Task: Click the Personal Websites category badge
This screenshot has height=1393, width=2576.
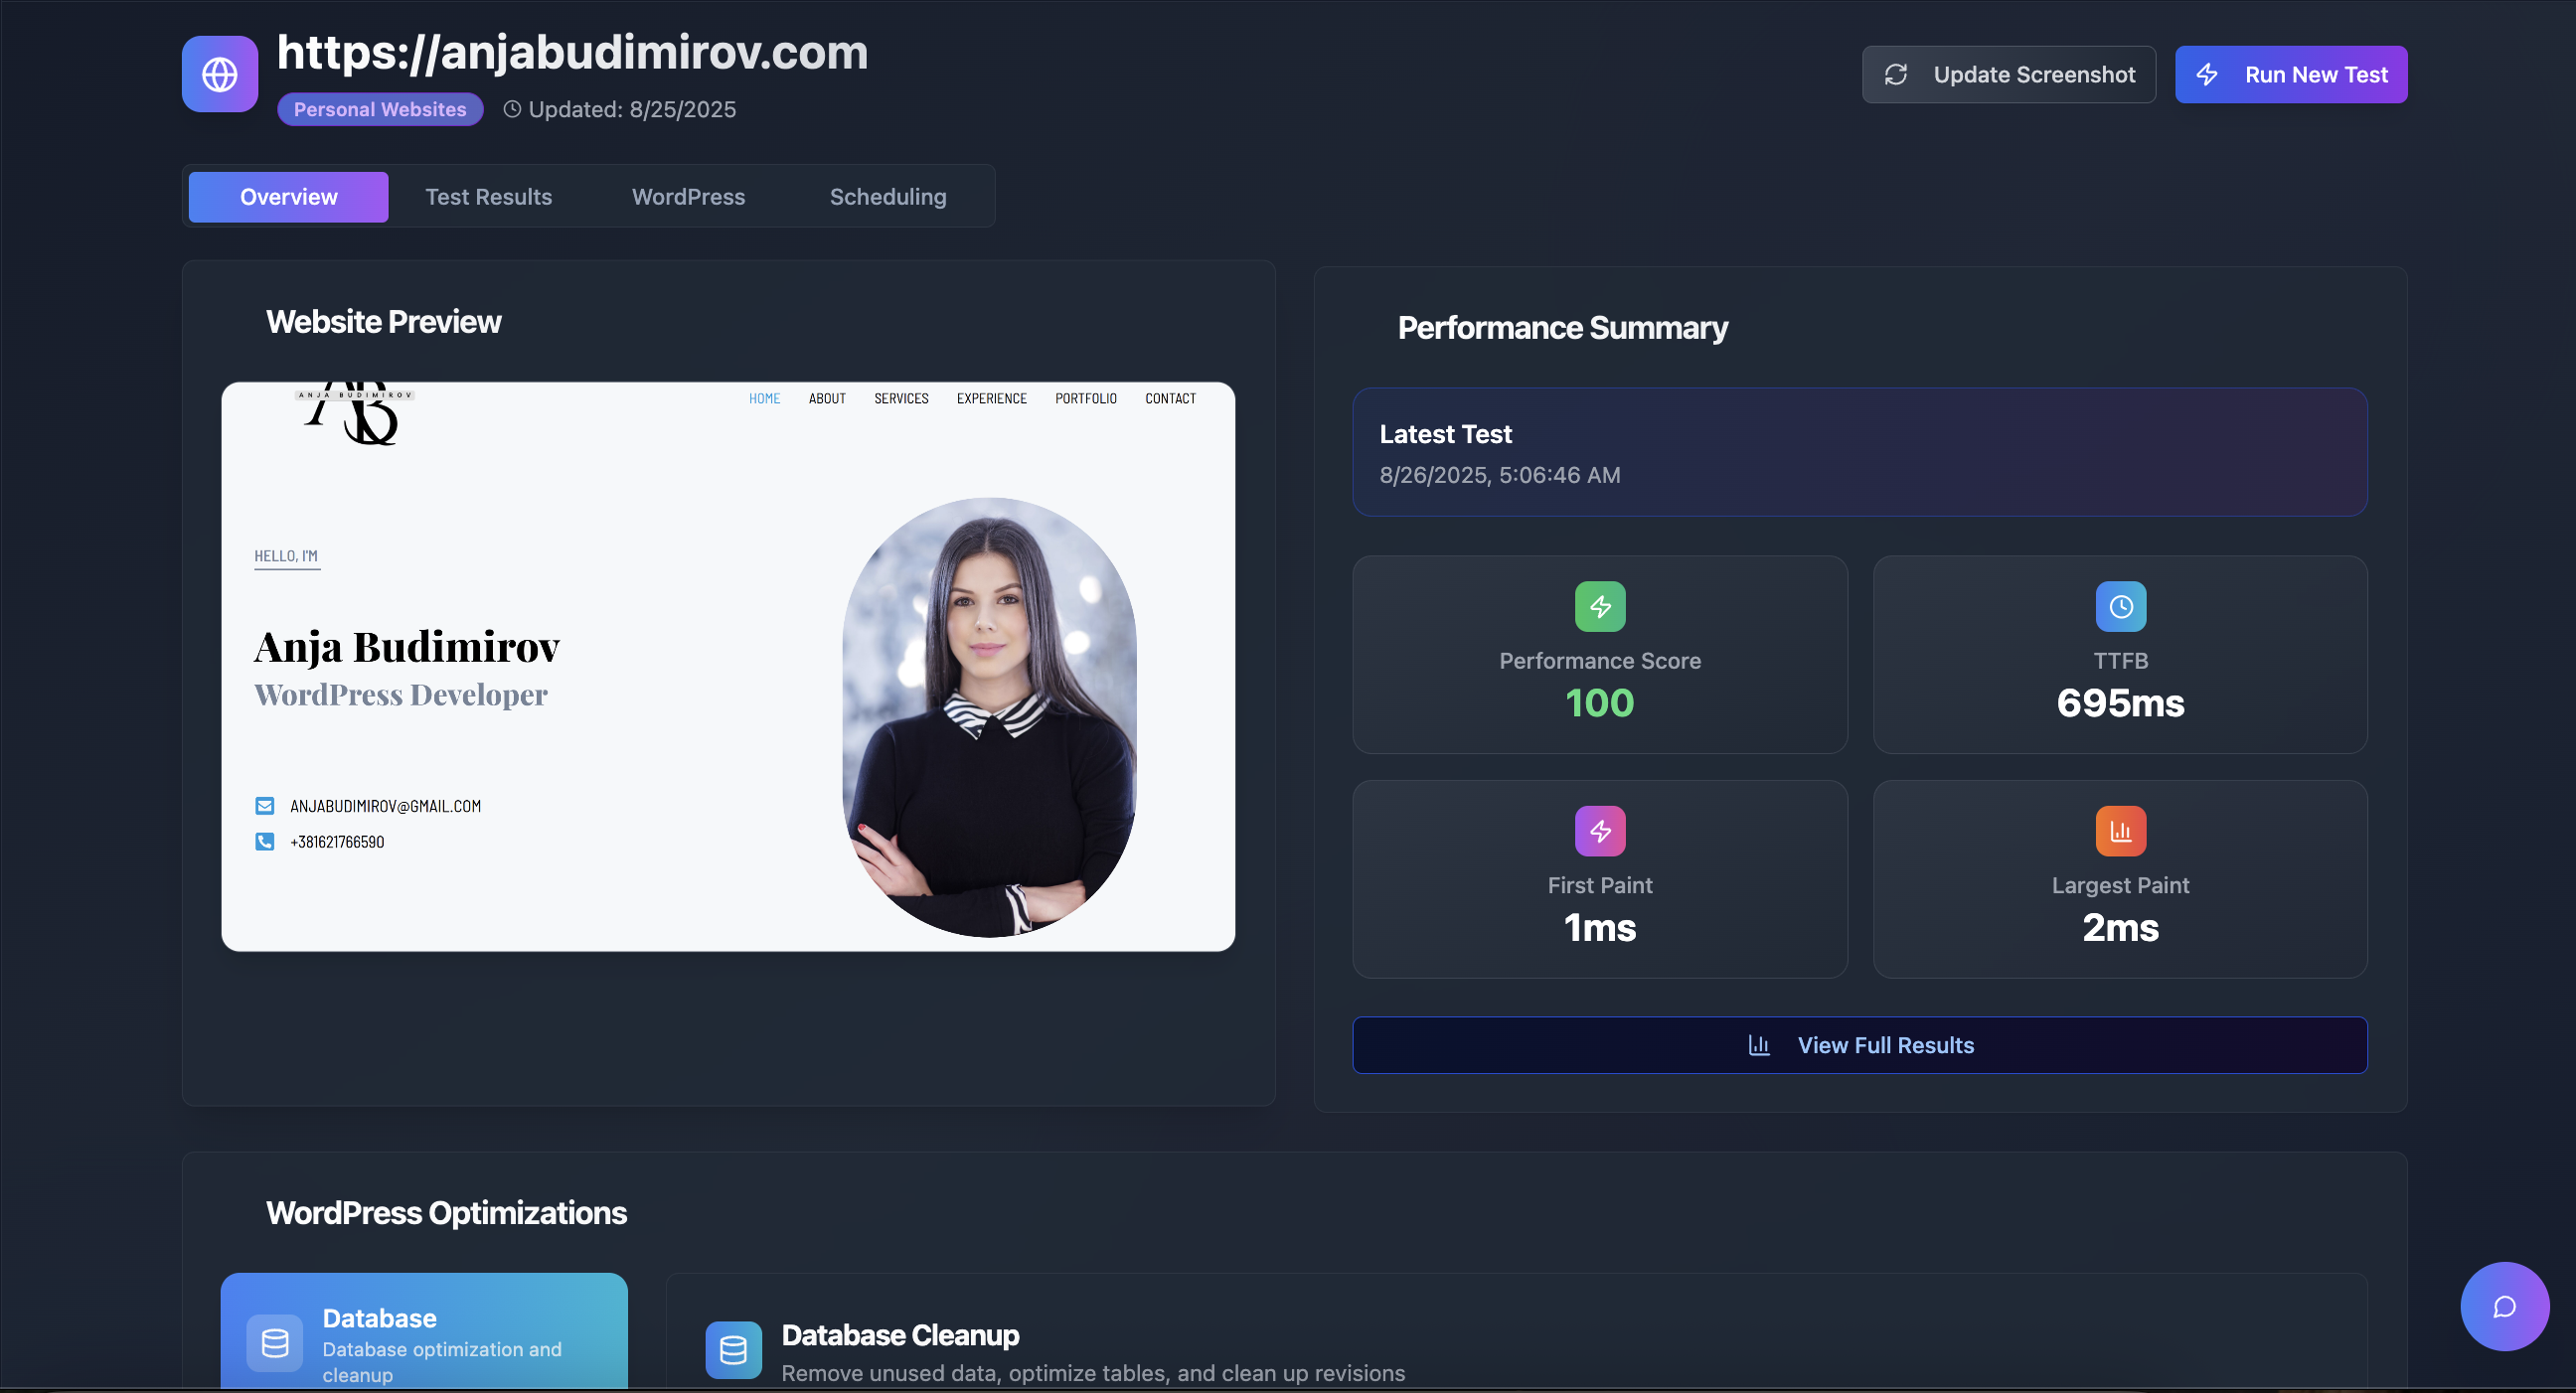Action: click(x=380, y=109)
